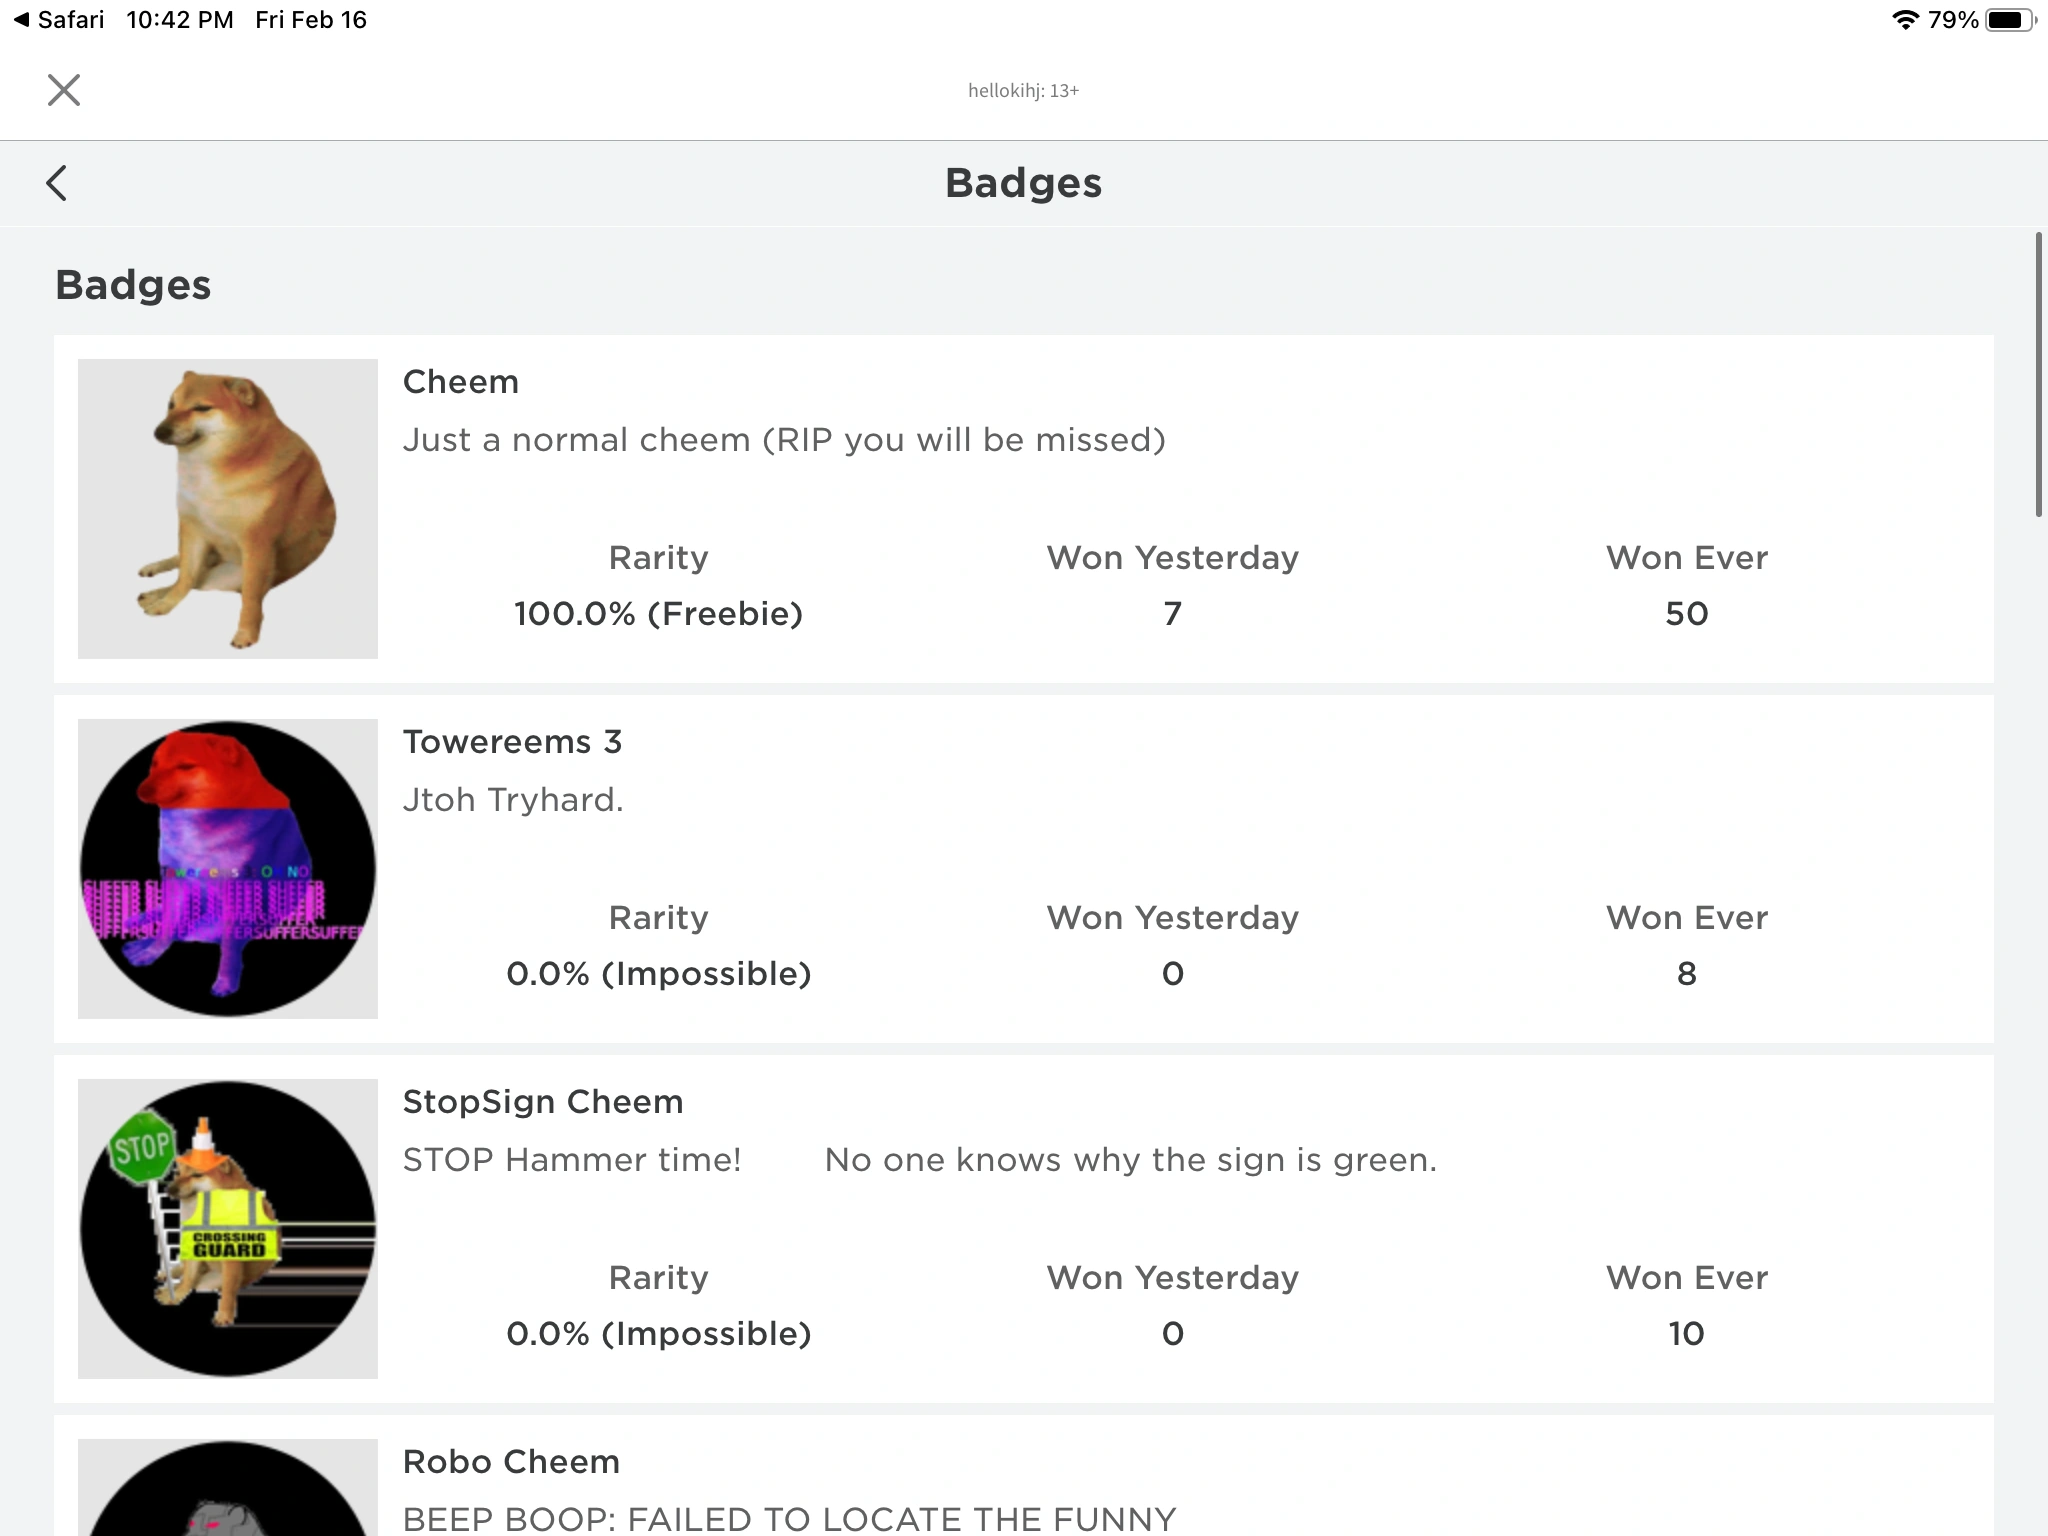Image resolution: width=2048 pixels, height=1536 pixels.
Task: Tap the hellokihj: 13+ account label
Action: pos(1023,91)
